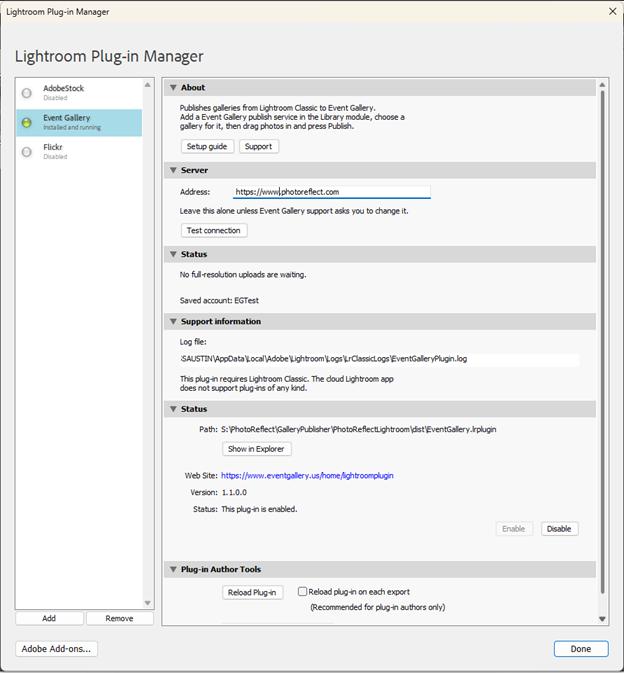Image resolution: width=624 pixels, height=673 pixels.
Task: Click the 'Version: 1.1.0.0' value
Action: 234,492
